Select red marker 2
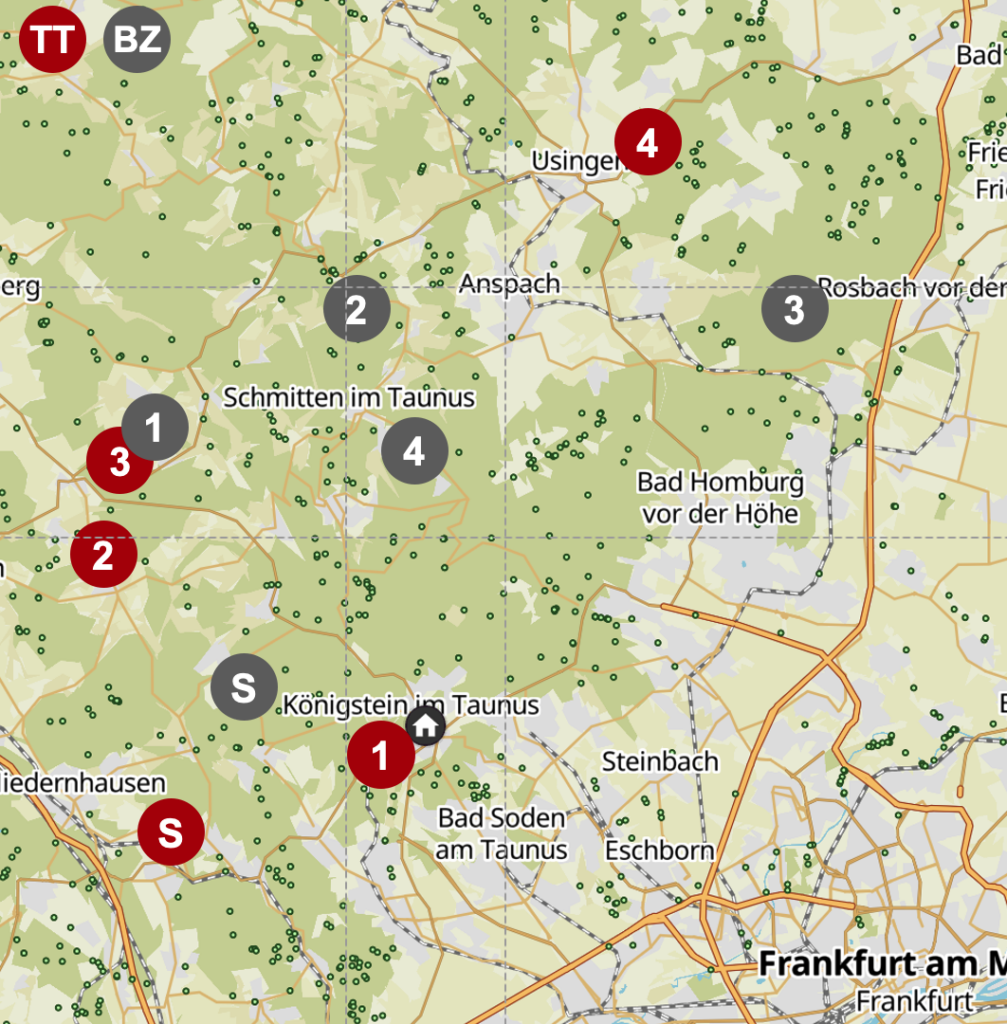Viewport: 1007px width, 1024px height. [103, 554]
